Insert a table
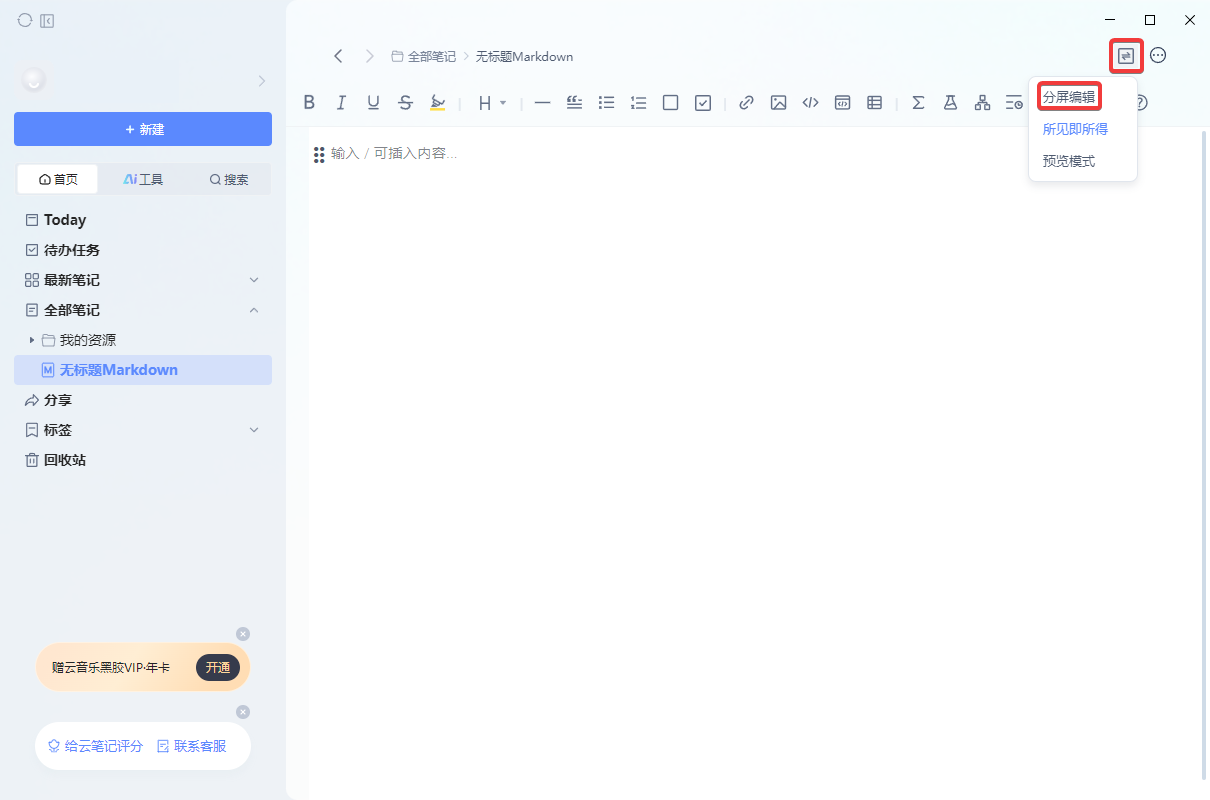 click(874, 102)
